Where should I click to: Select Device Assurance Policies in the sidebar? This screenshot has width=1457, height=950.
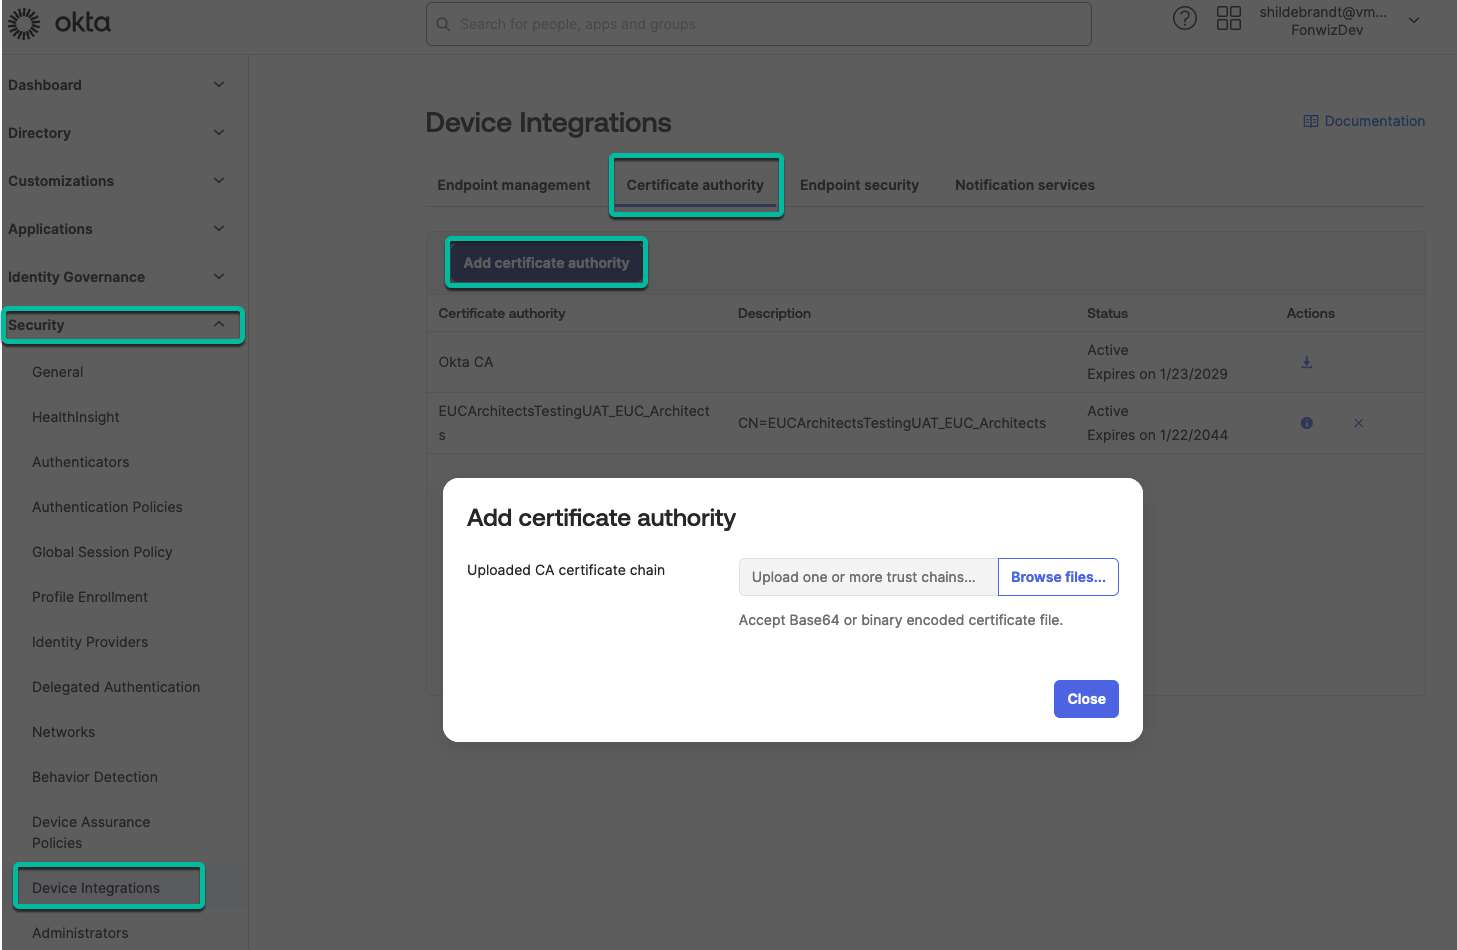91,832
